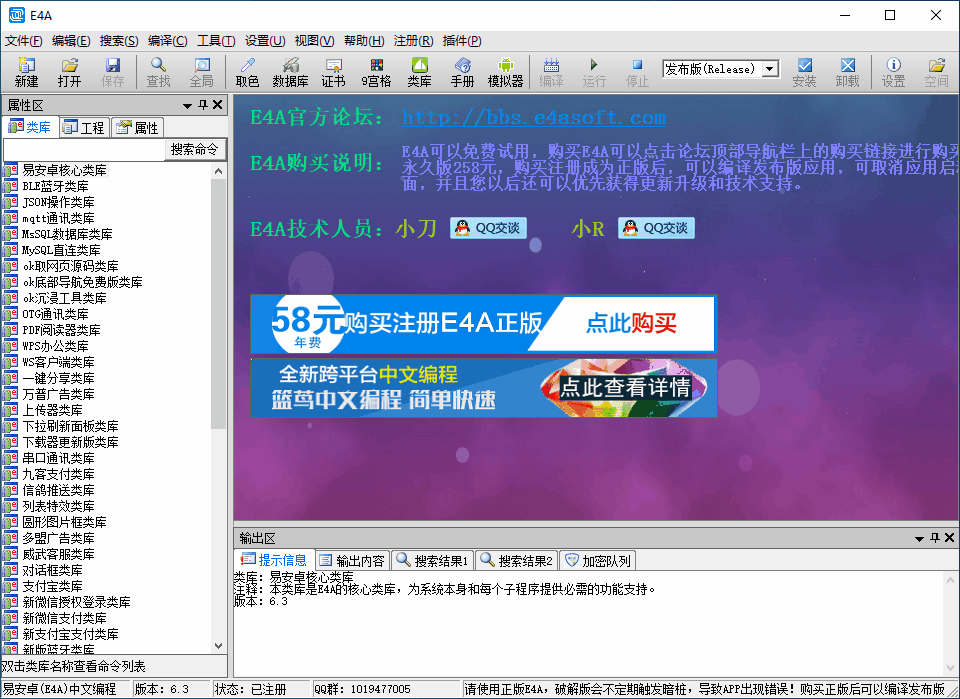This screenshot has height=699, width=960.
Task: Open the 证书 certificate tool
Action: click(334, 72)
